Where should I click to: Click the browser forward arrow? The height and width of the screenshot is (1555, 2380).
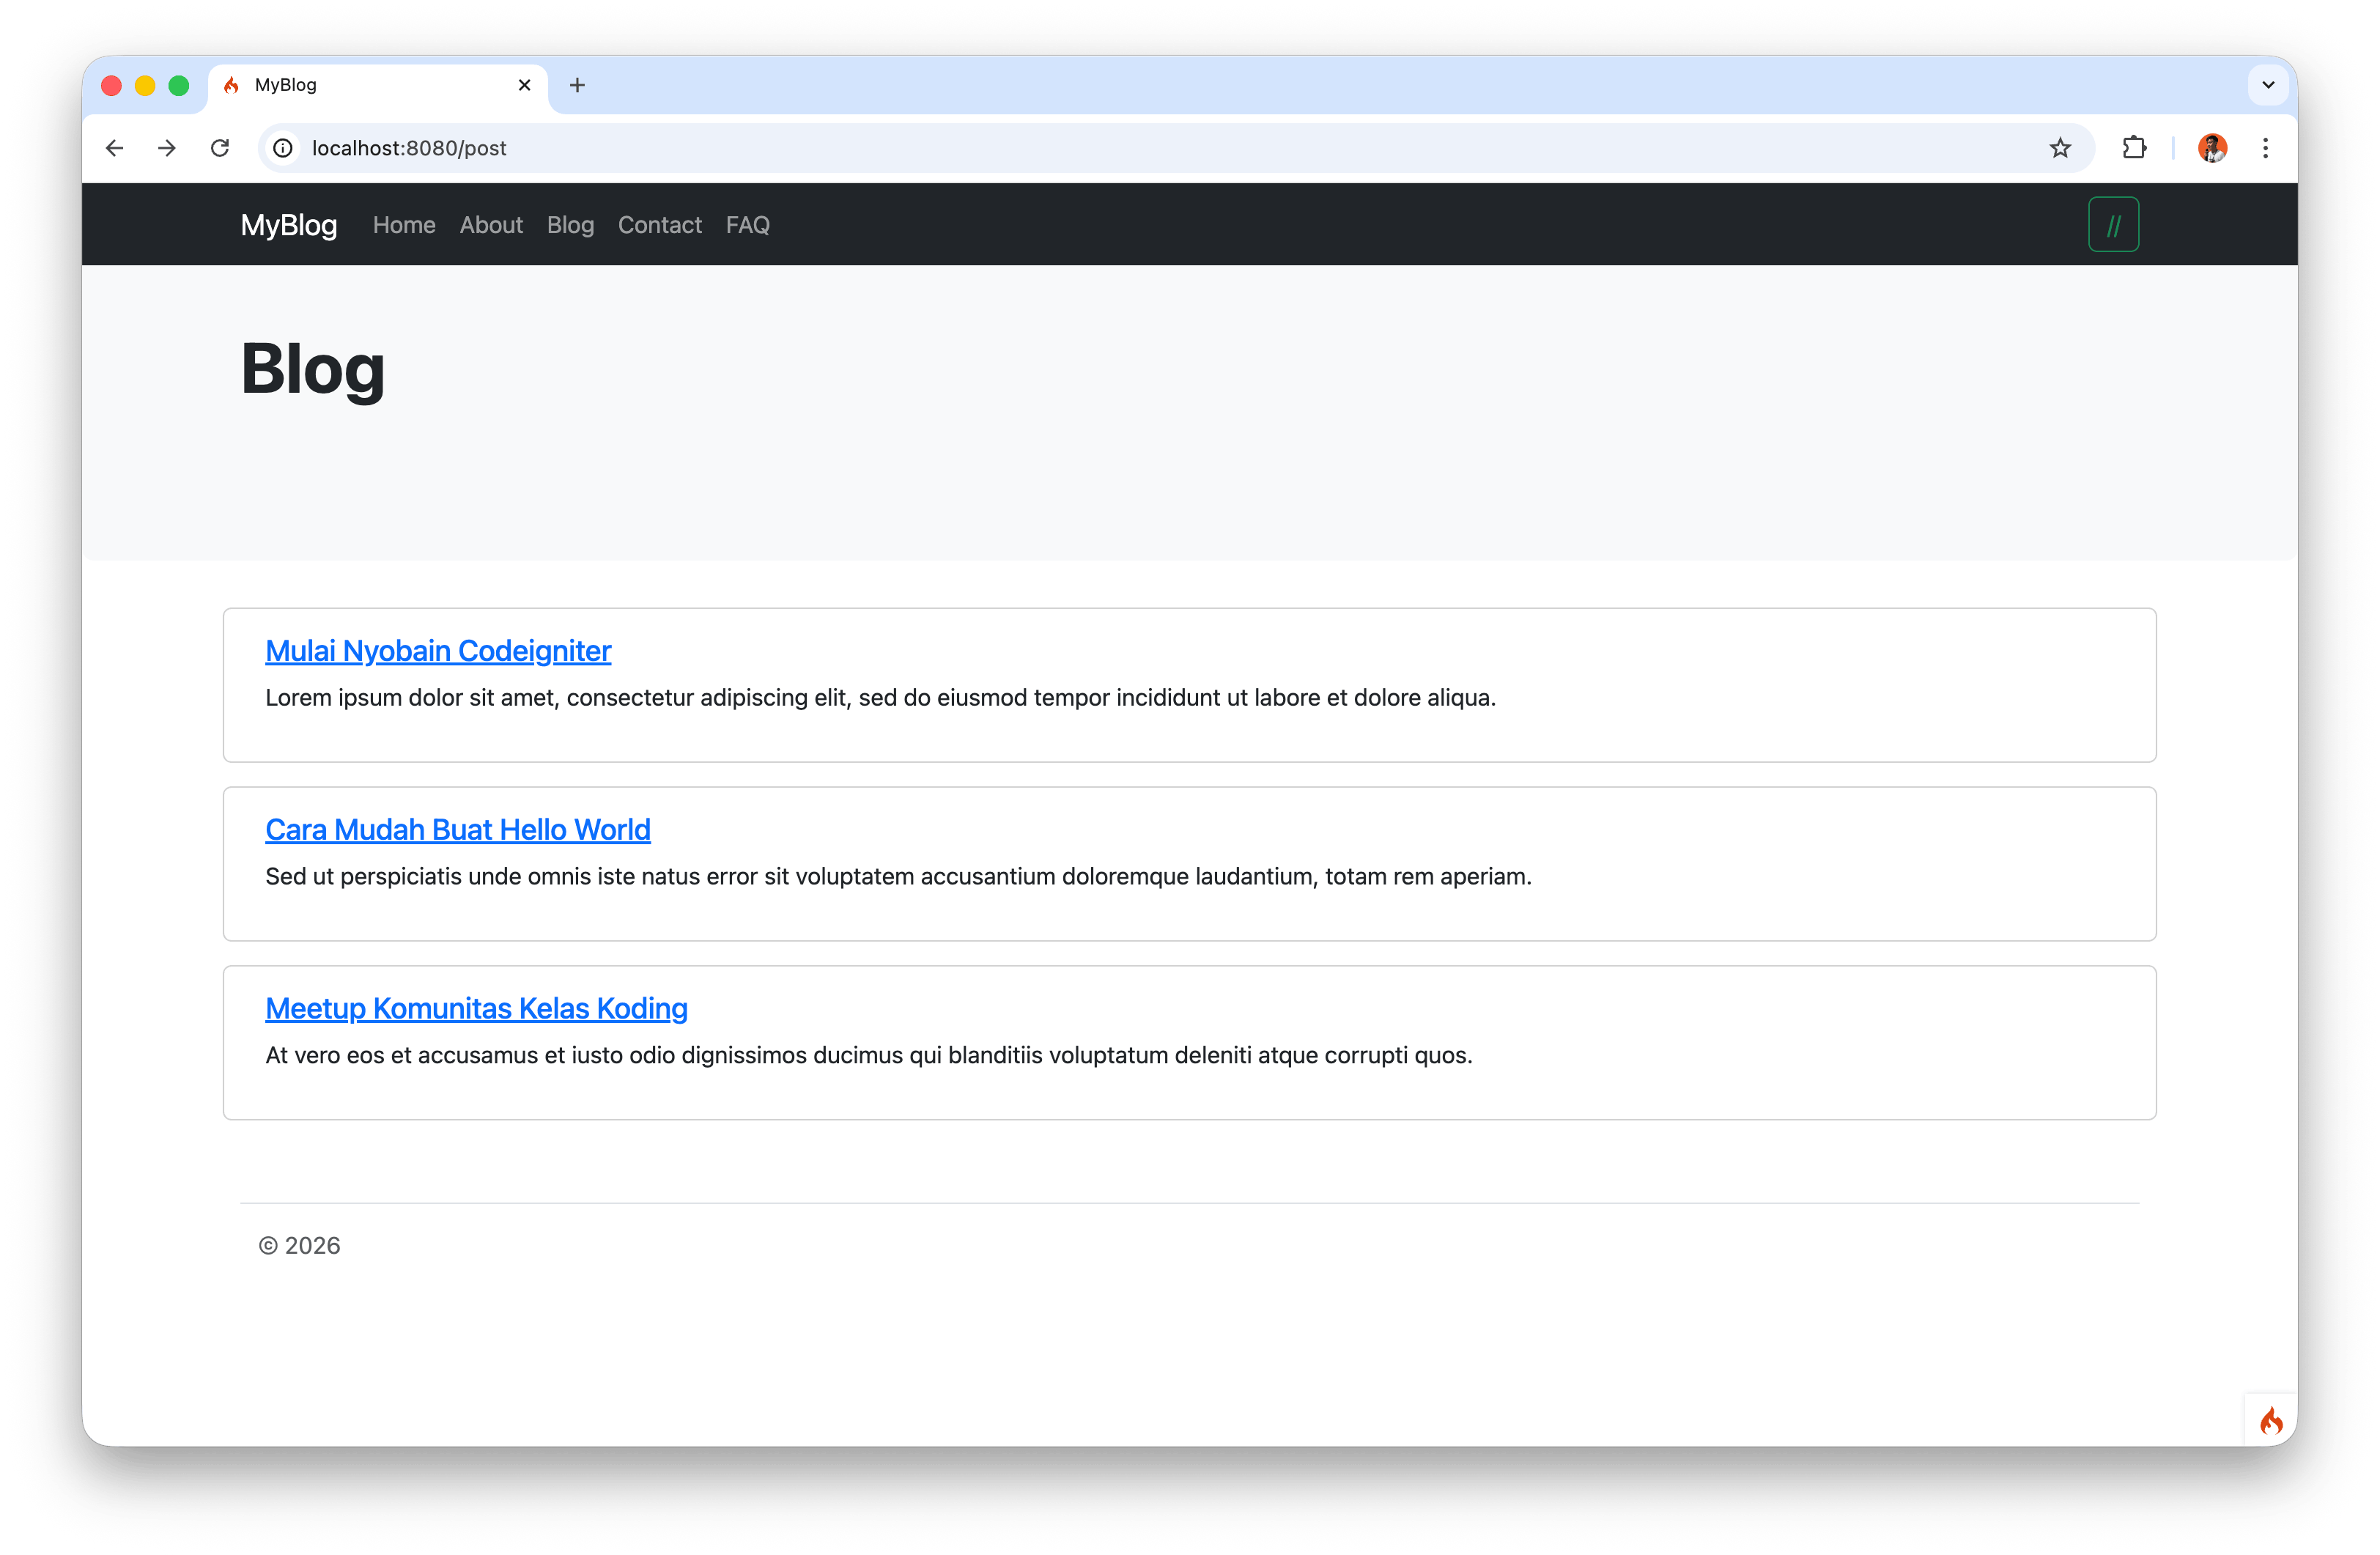coord(167,148)
